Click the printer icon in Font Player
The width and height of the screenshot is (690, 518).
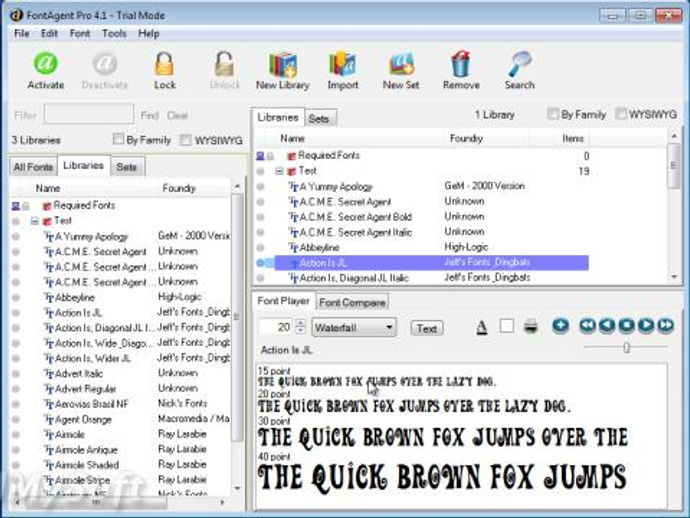tap(531, 327)
